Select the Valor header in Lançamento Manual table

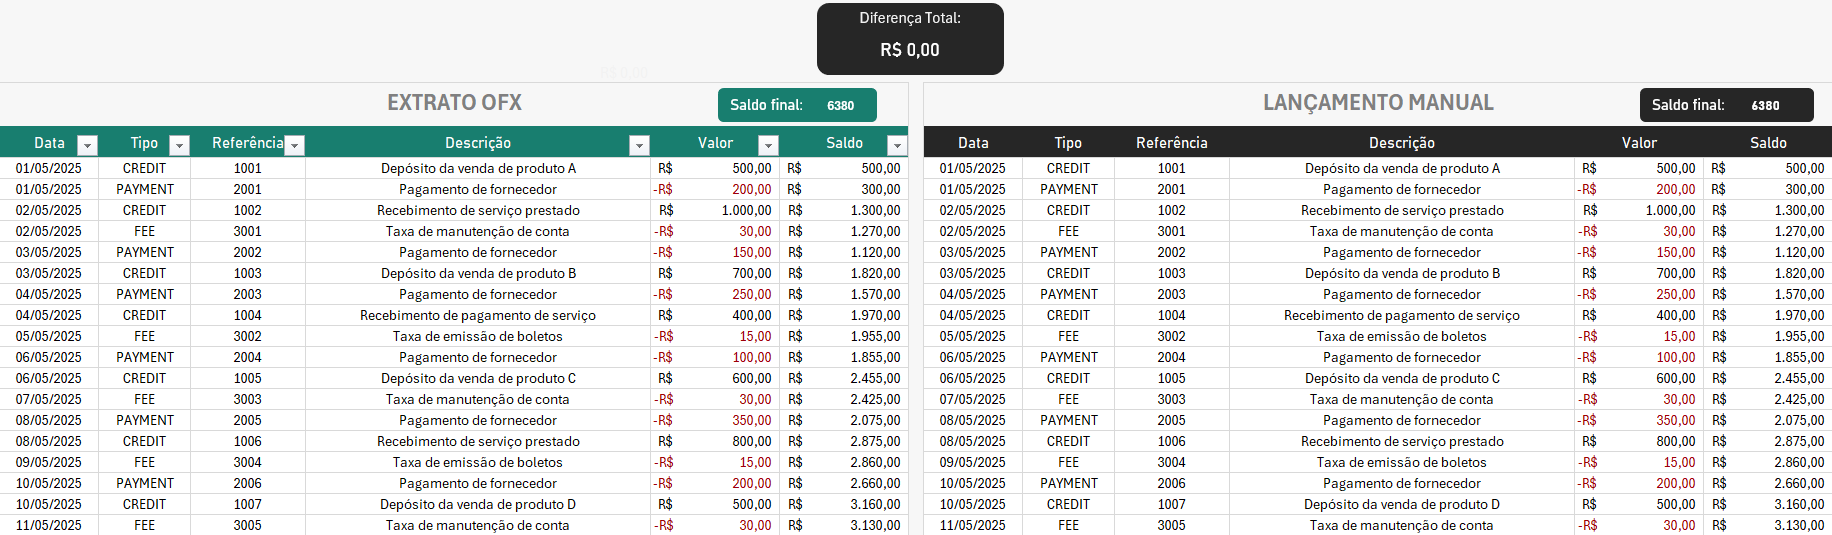point(1639,143)
